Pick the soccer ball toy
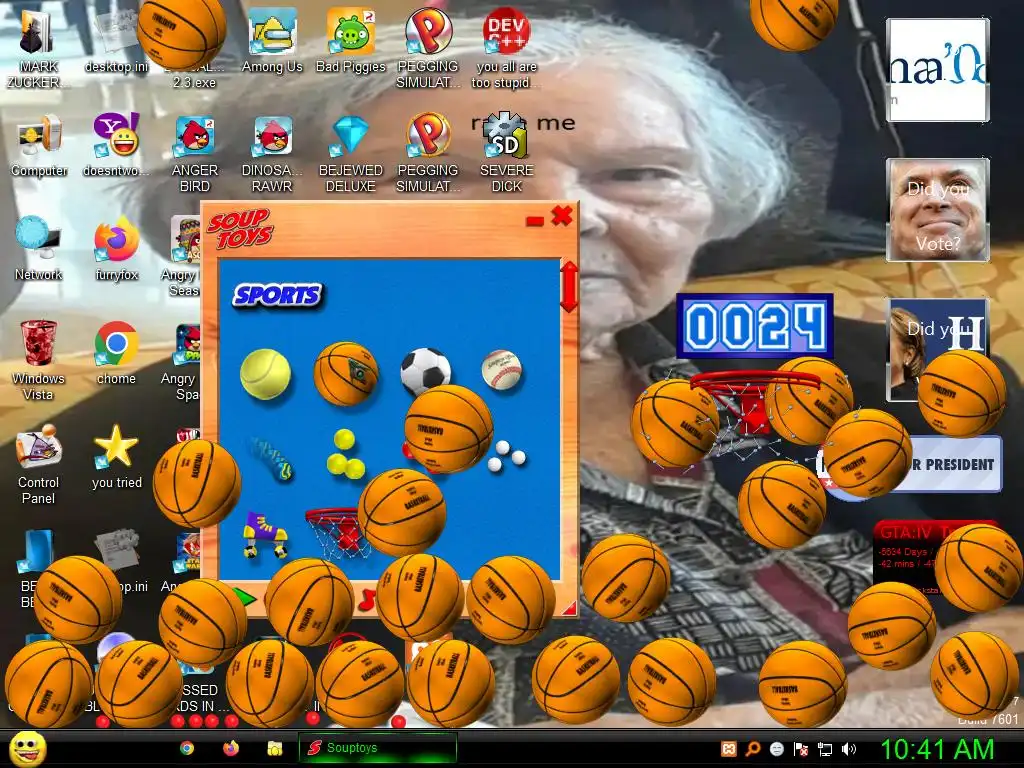 [425, 371]
